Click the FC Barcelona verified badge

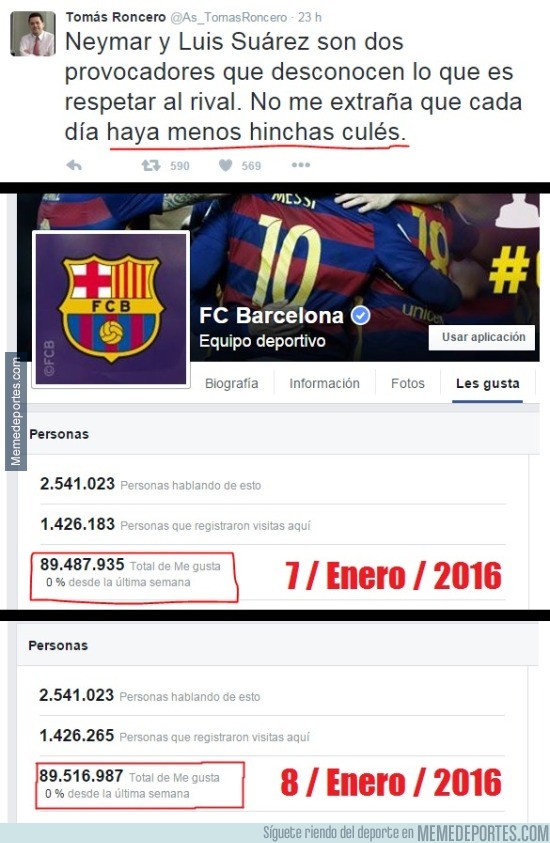point(361,316)
